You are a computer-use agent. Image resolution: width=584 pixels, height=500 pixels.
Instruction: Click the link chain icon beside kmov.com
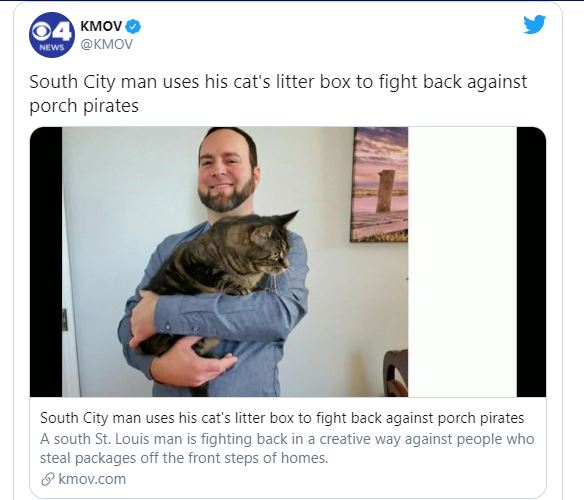coord(48,479)
